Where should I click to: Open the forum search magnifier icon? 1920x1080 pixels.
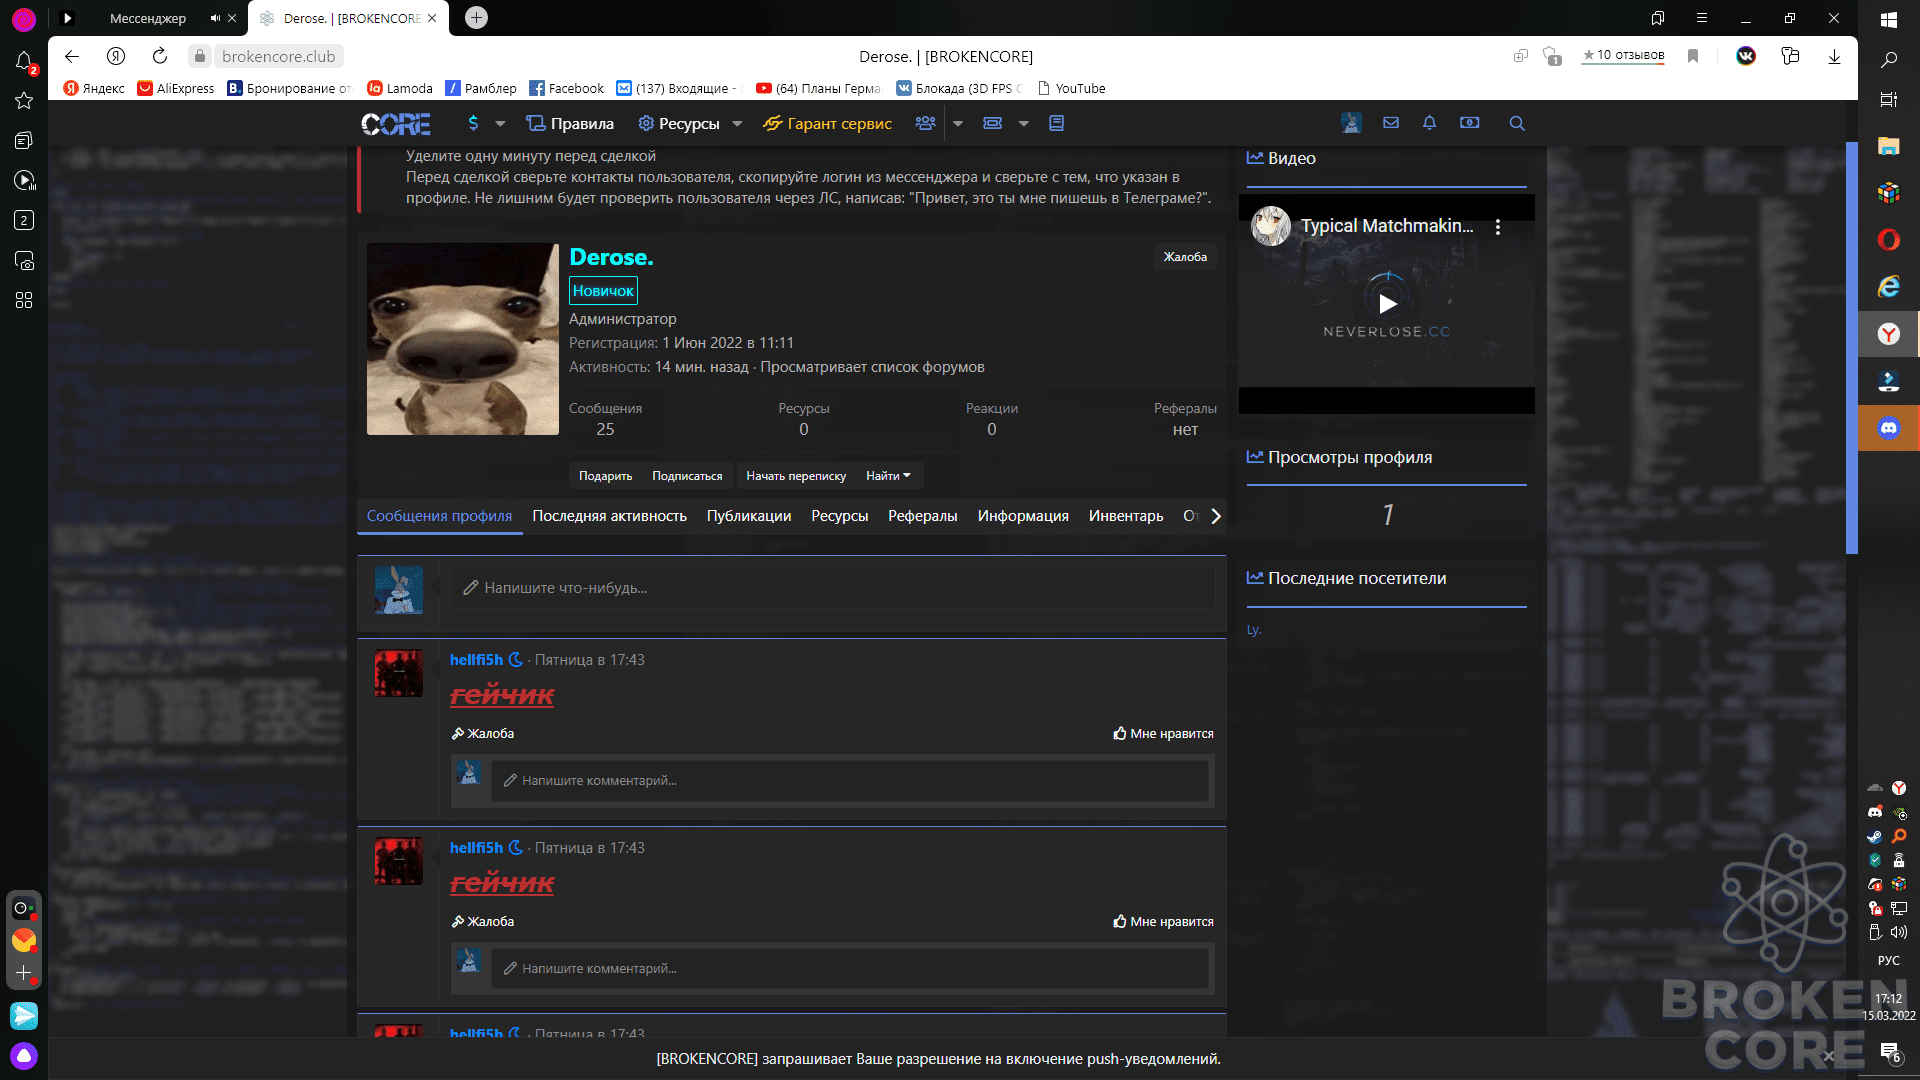pyautogui.click(x=1517, y=123)
